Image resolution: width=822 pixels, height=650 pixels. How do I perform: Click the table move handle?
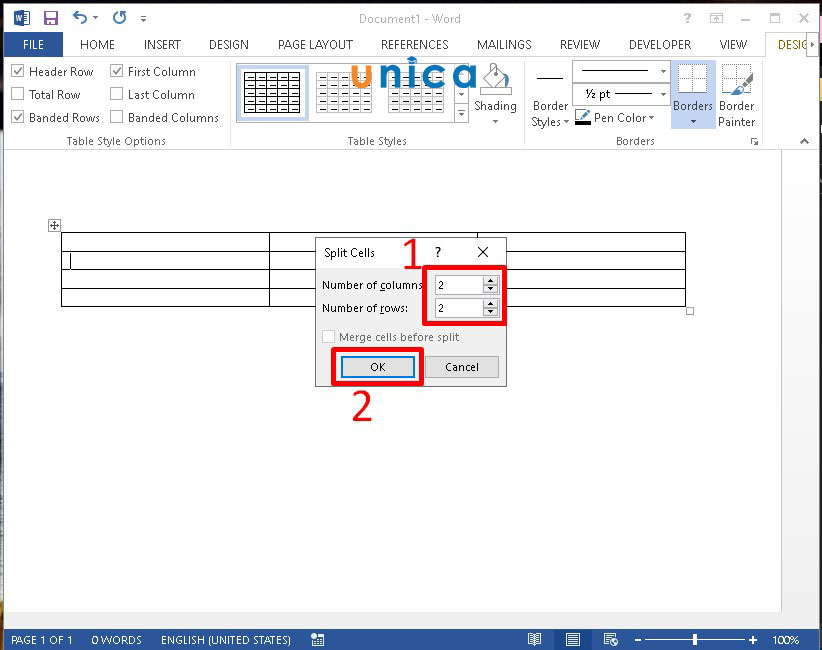coord(54,225)
